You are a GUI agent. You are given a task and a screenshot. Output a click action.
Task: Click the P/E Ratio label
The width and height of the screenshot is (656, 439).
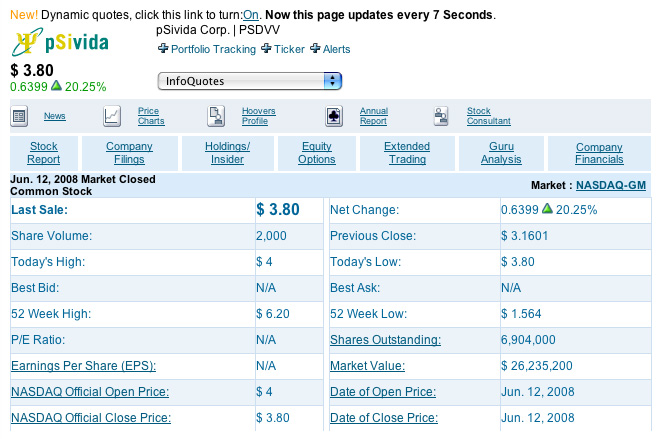[38, 340]
